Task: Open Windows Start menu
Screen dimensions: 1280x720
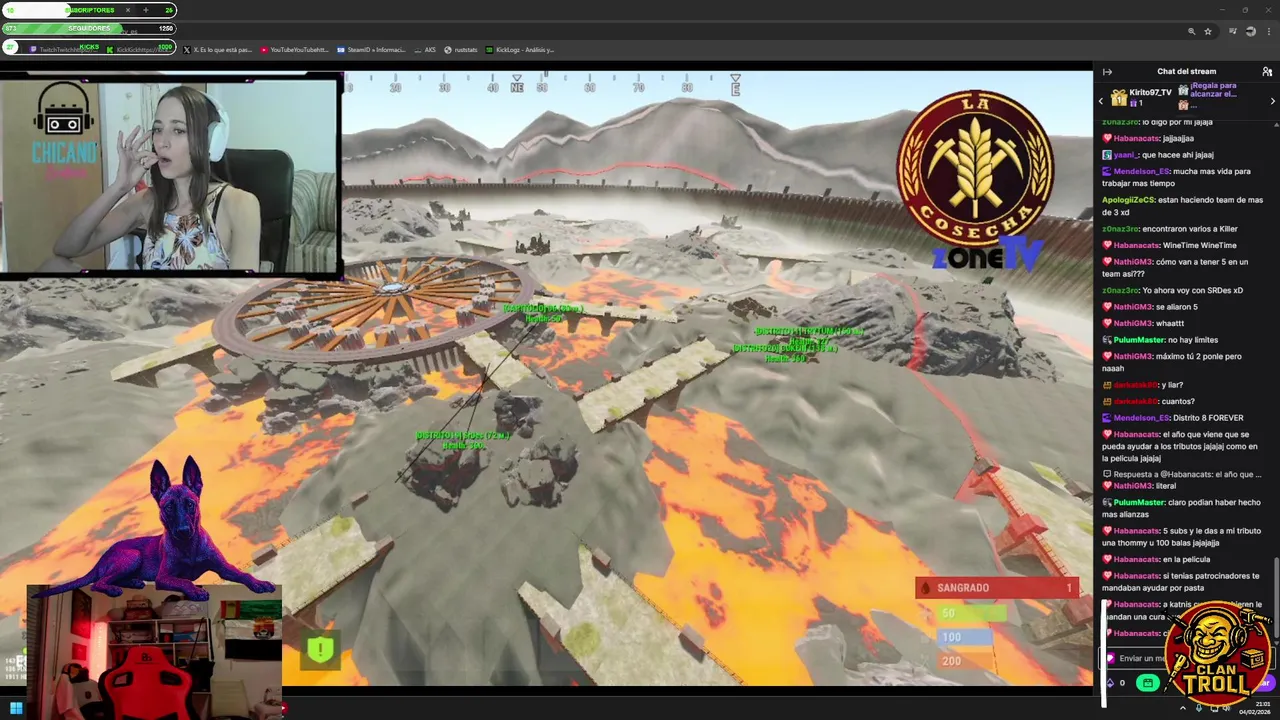Action: [x=16, y=708]
